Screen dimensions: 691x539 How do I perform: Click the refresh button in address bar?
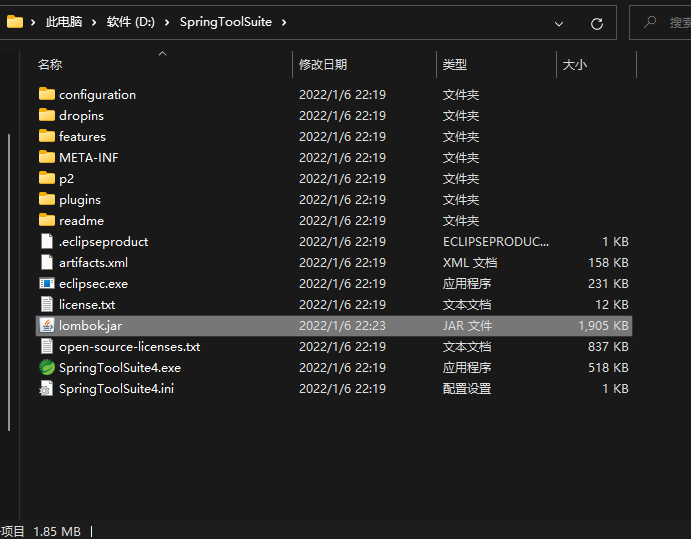pos(597,23)
